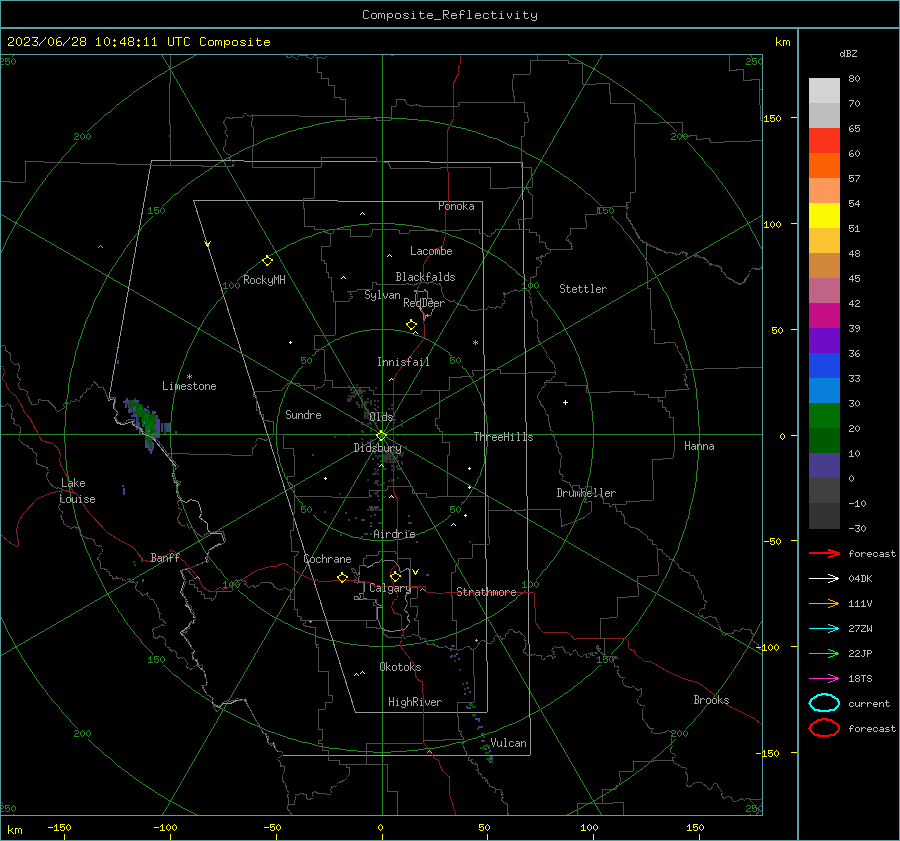This screenshot has width=900, height=841.
Task: Click the Sundre label
Action: 303,414
